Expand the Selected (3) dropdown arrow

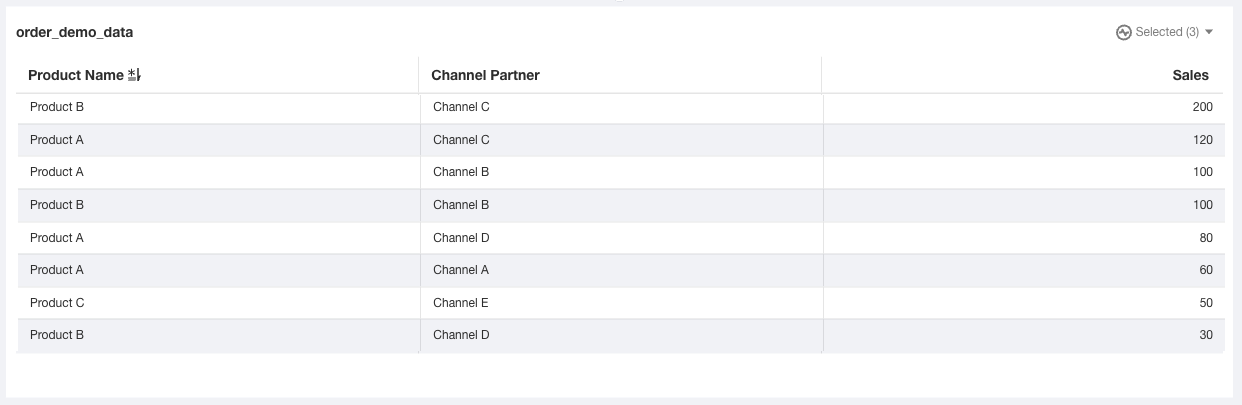tap(1209, 32)
